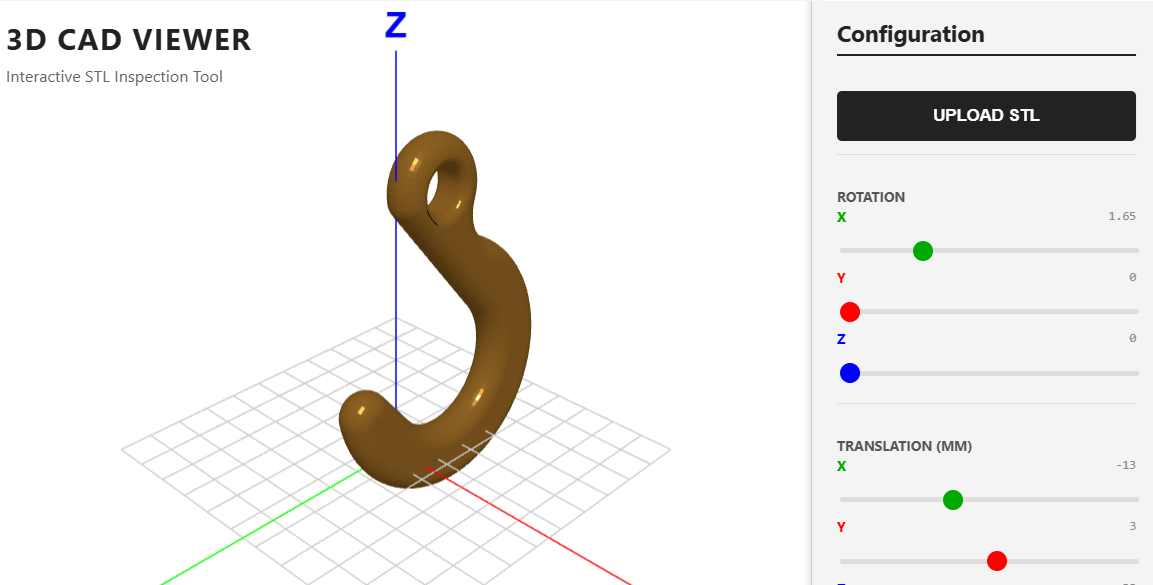This screenshot has width=1153, height=585.
Task: Click the TRANSLATION (MM) section header
Action: tap(905, 446)
